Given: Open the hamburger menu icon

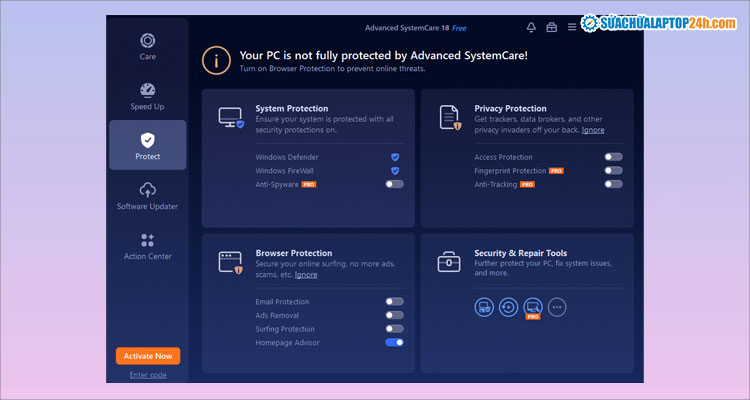Looking at the screenshot, I should [572, 27].
